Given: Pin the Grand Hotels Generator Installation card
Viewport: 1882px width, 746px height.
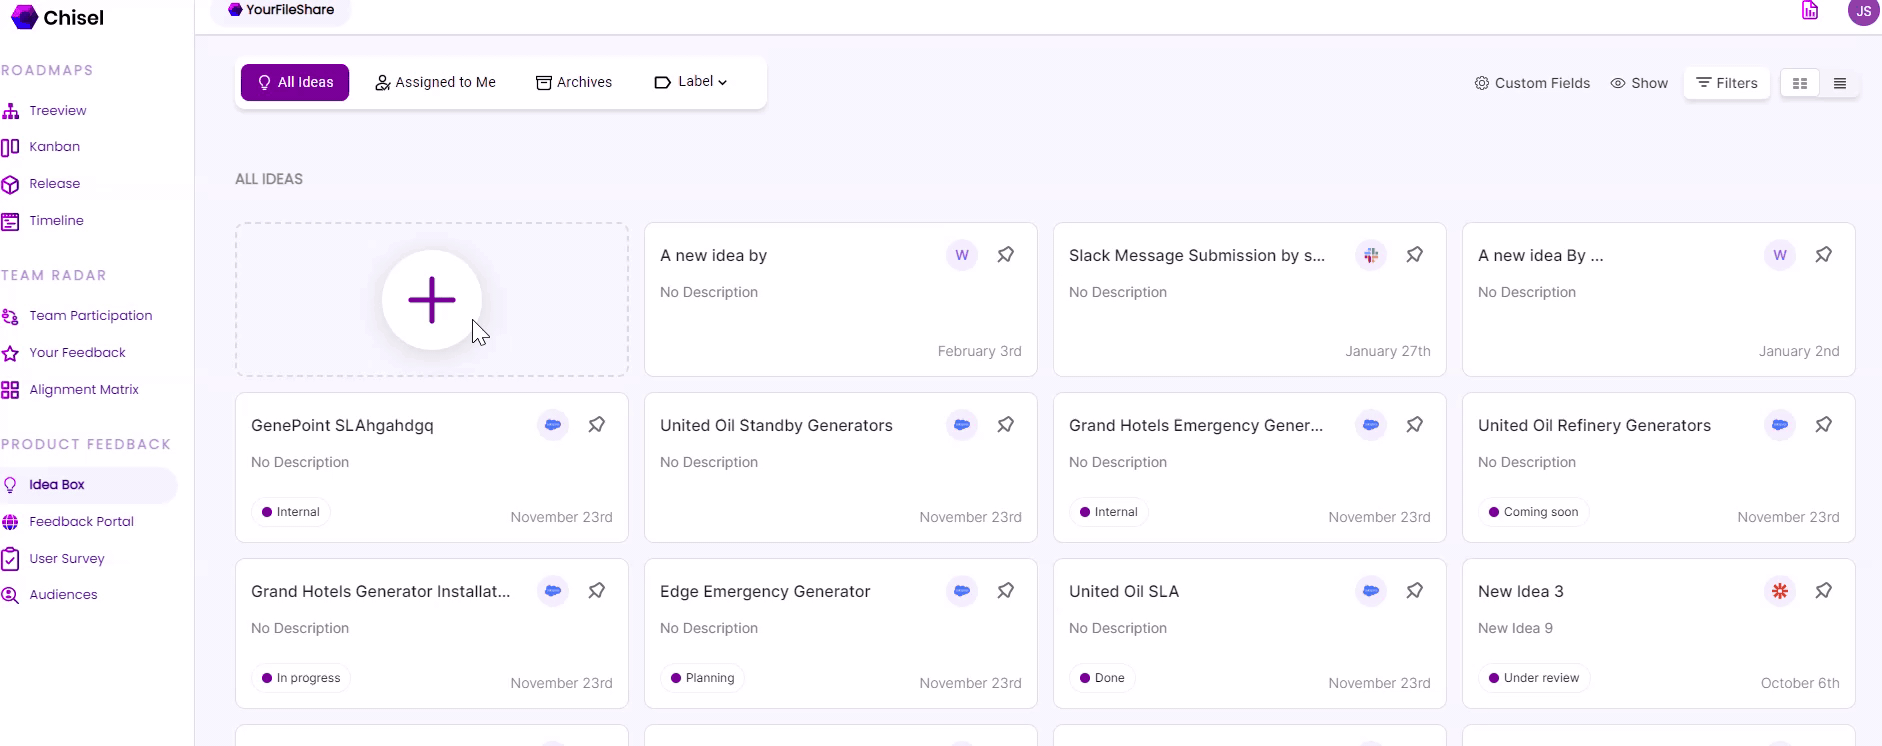Looking at the screenshot, I should [x=597, y=591].
